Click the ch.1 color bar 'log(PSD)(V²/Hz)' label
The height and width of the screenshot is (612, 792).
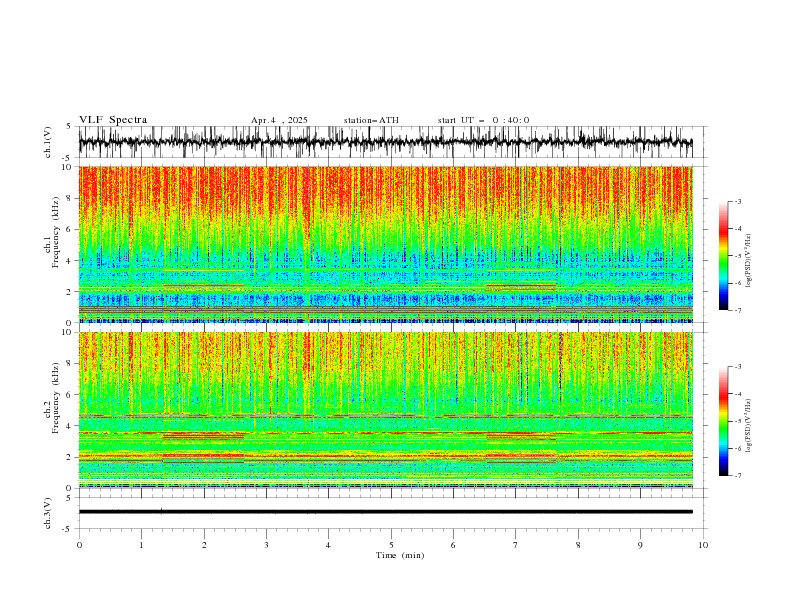point(749,261)
